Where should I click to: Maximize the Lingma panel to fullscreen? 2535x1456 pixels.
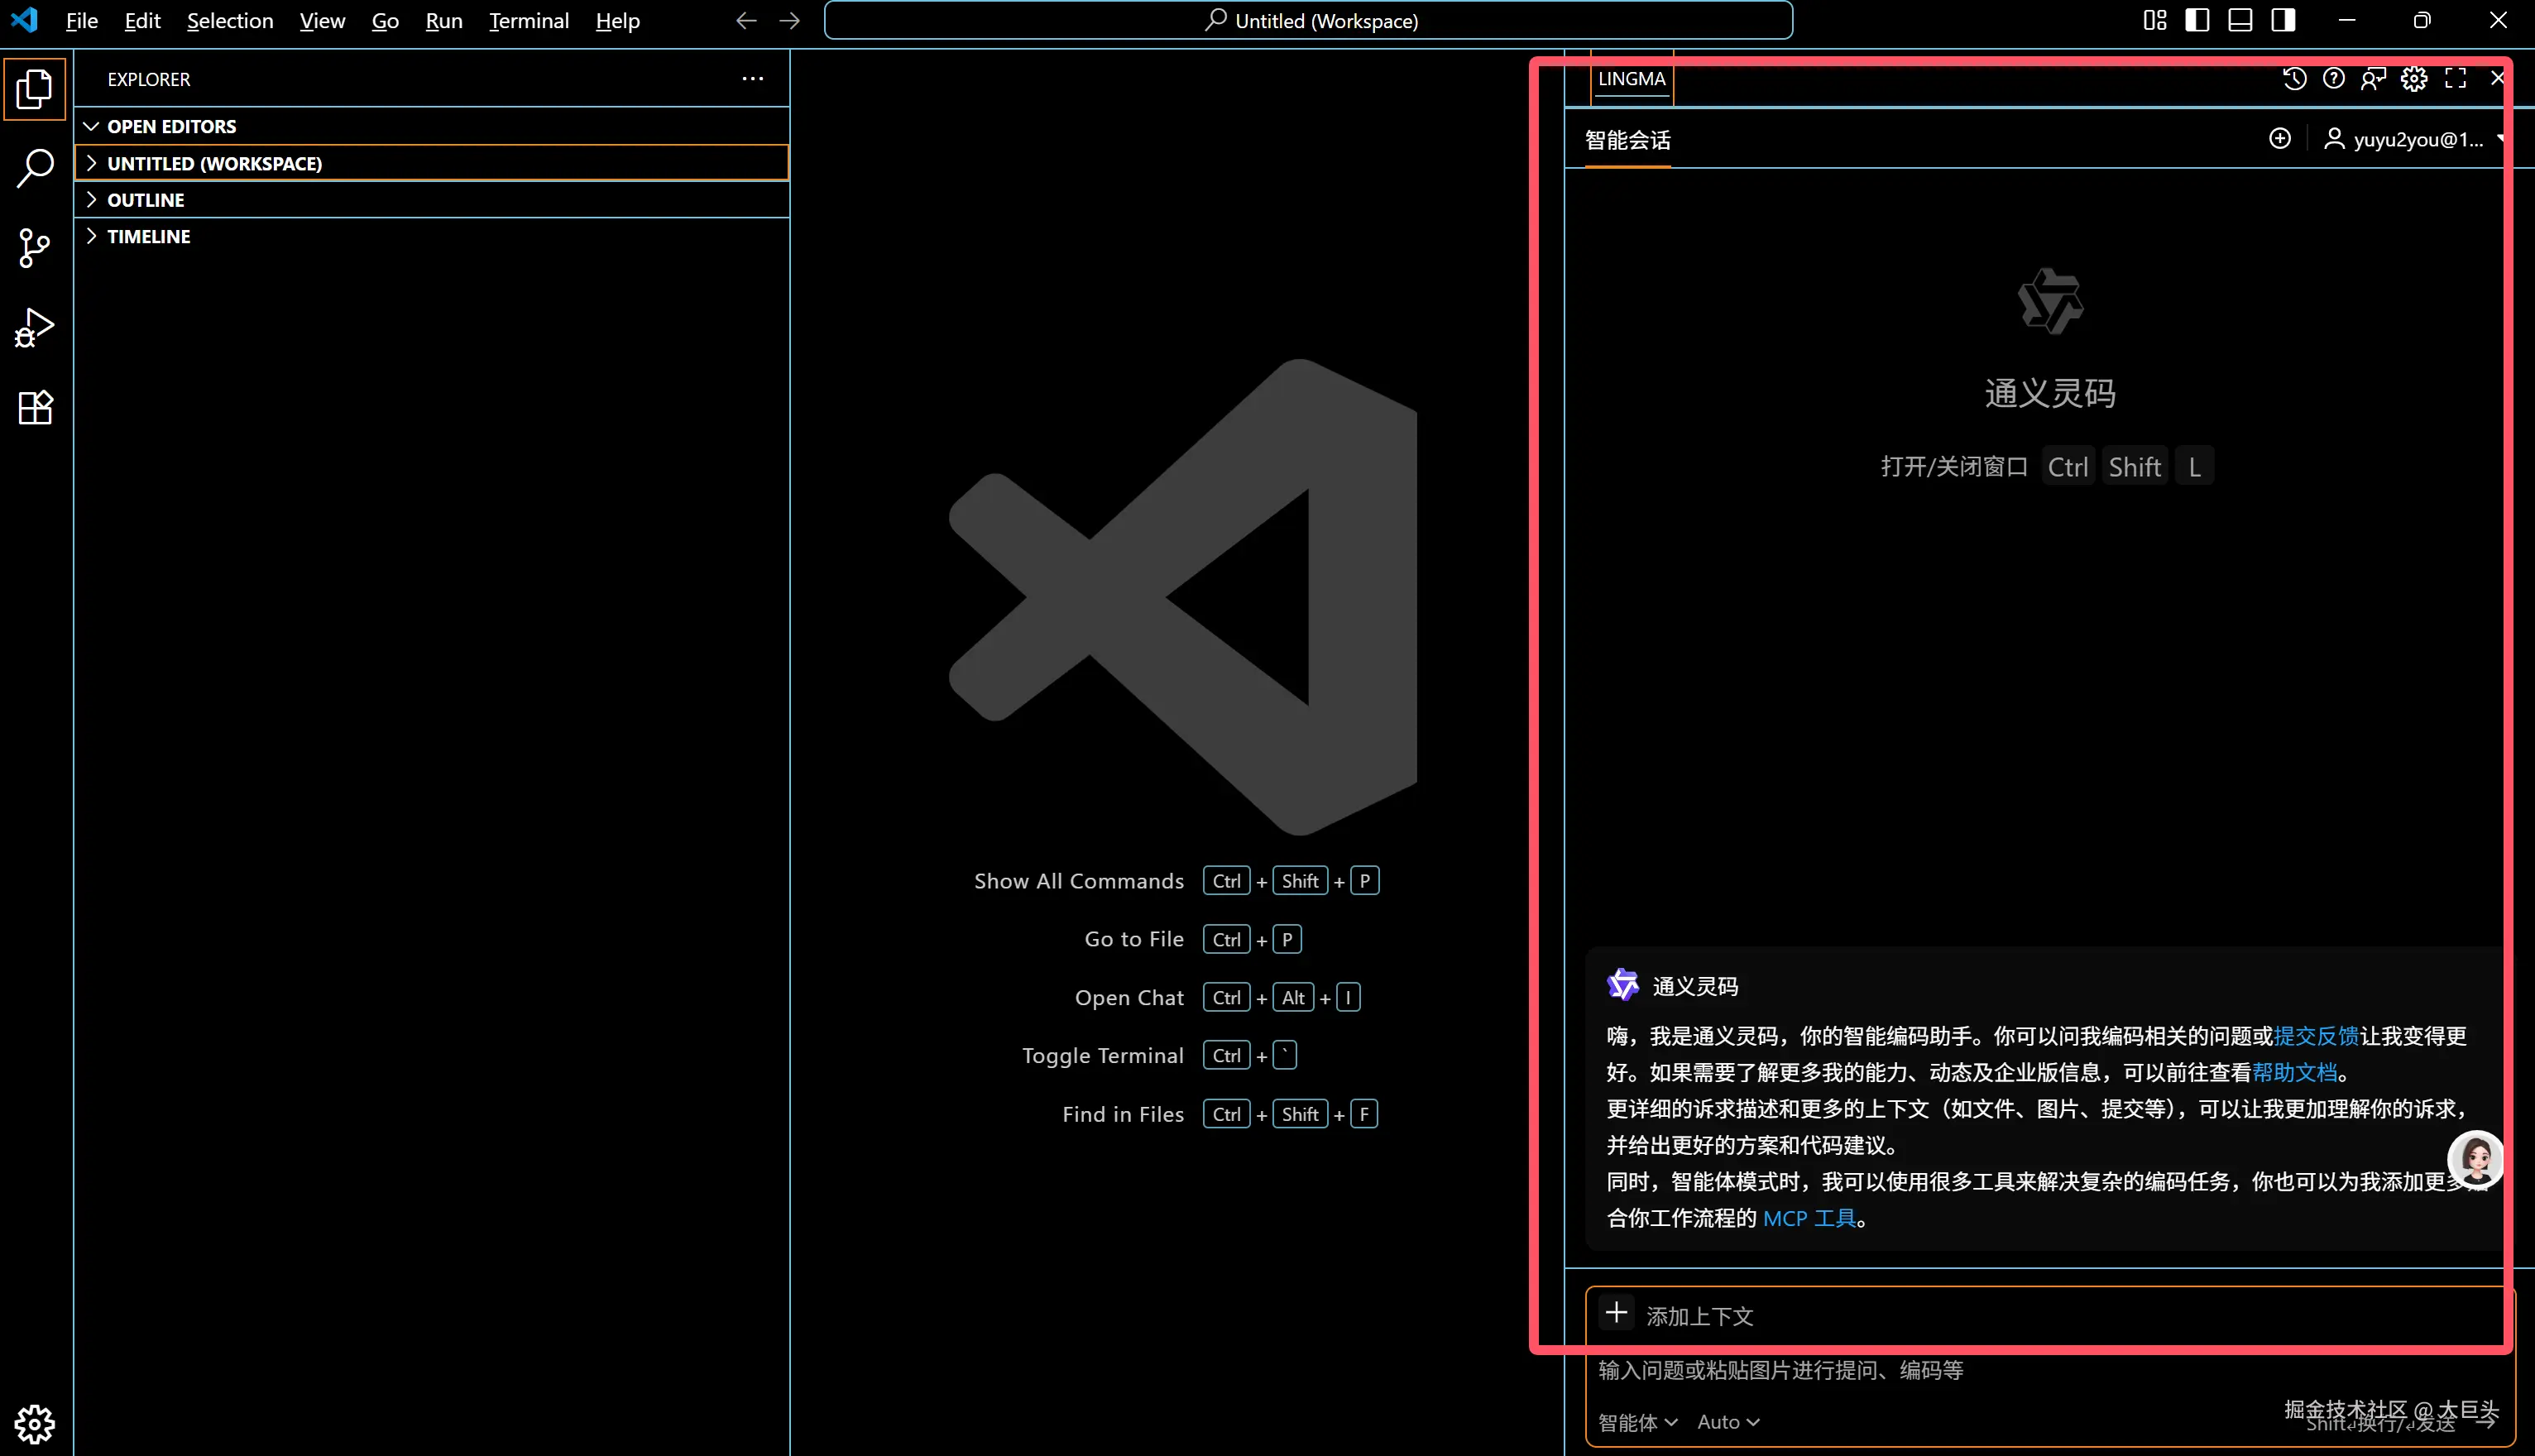(2455, 79)
